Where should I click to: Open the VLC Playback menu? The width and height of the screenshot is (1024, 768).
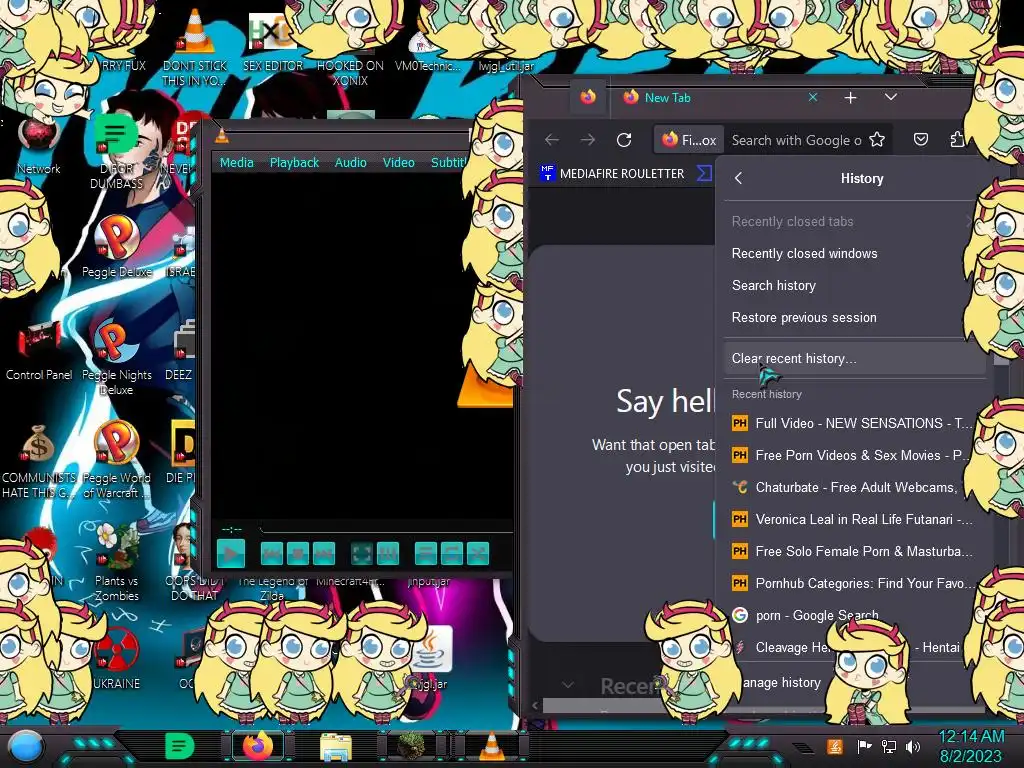295,163
